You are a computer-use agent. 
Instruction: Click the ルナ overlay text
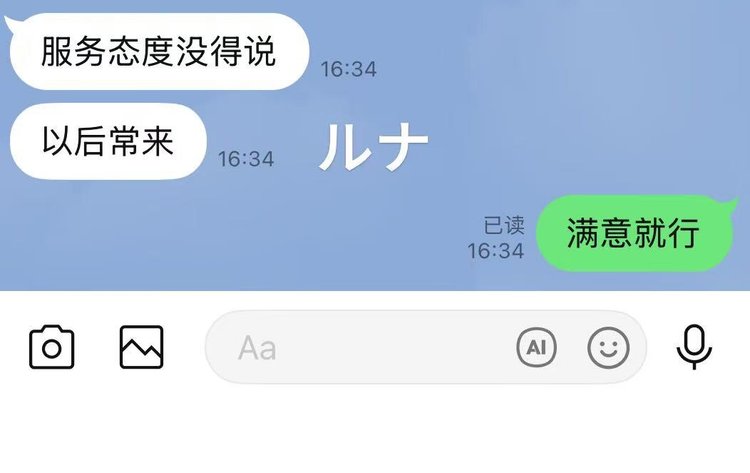[374, 147]
